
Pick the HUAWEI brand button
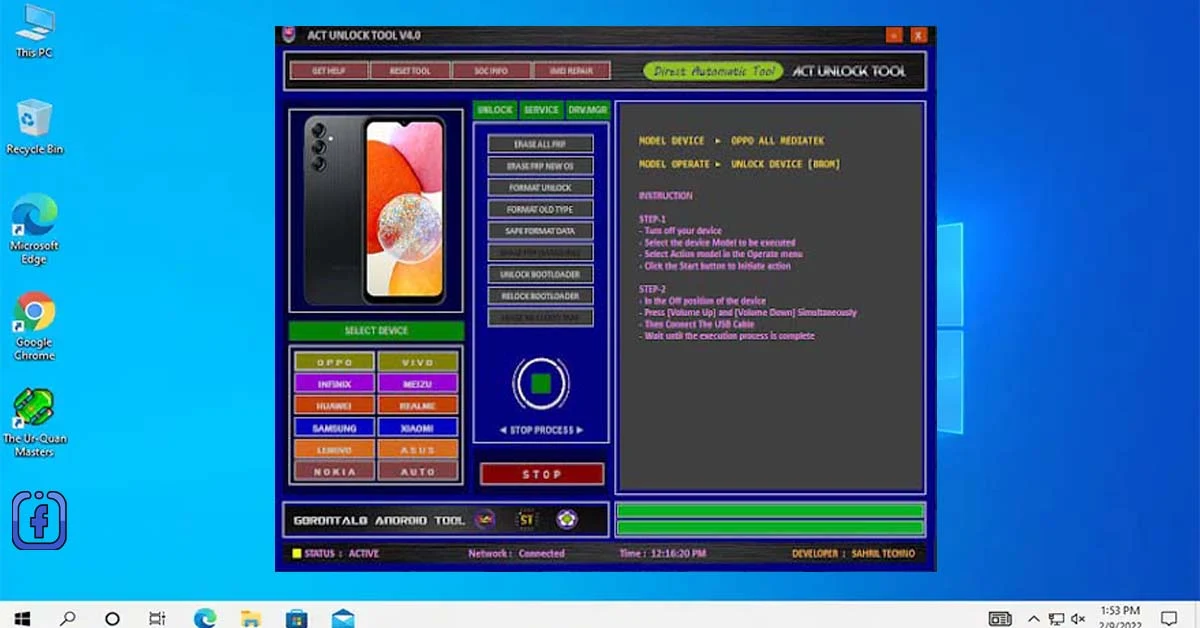(x=335, y=405)
